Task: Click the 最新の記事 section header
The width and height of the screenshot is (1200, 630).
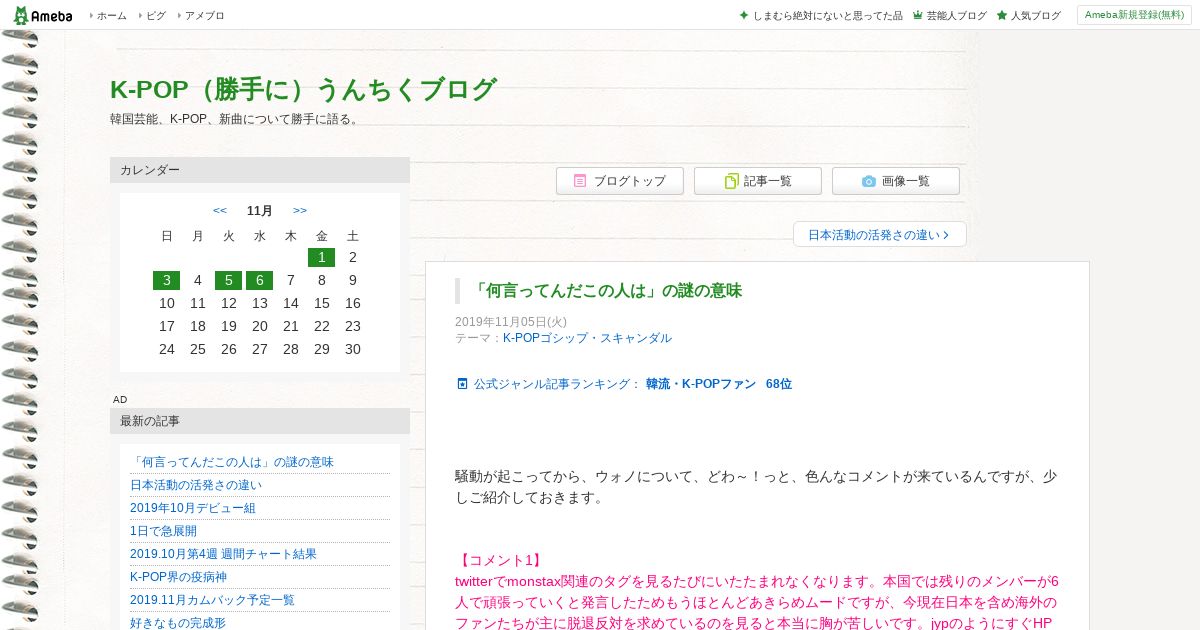Action: pos(260,421)
